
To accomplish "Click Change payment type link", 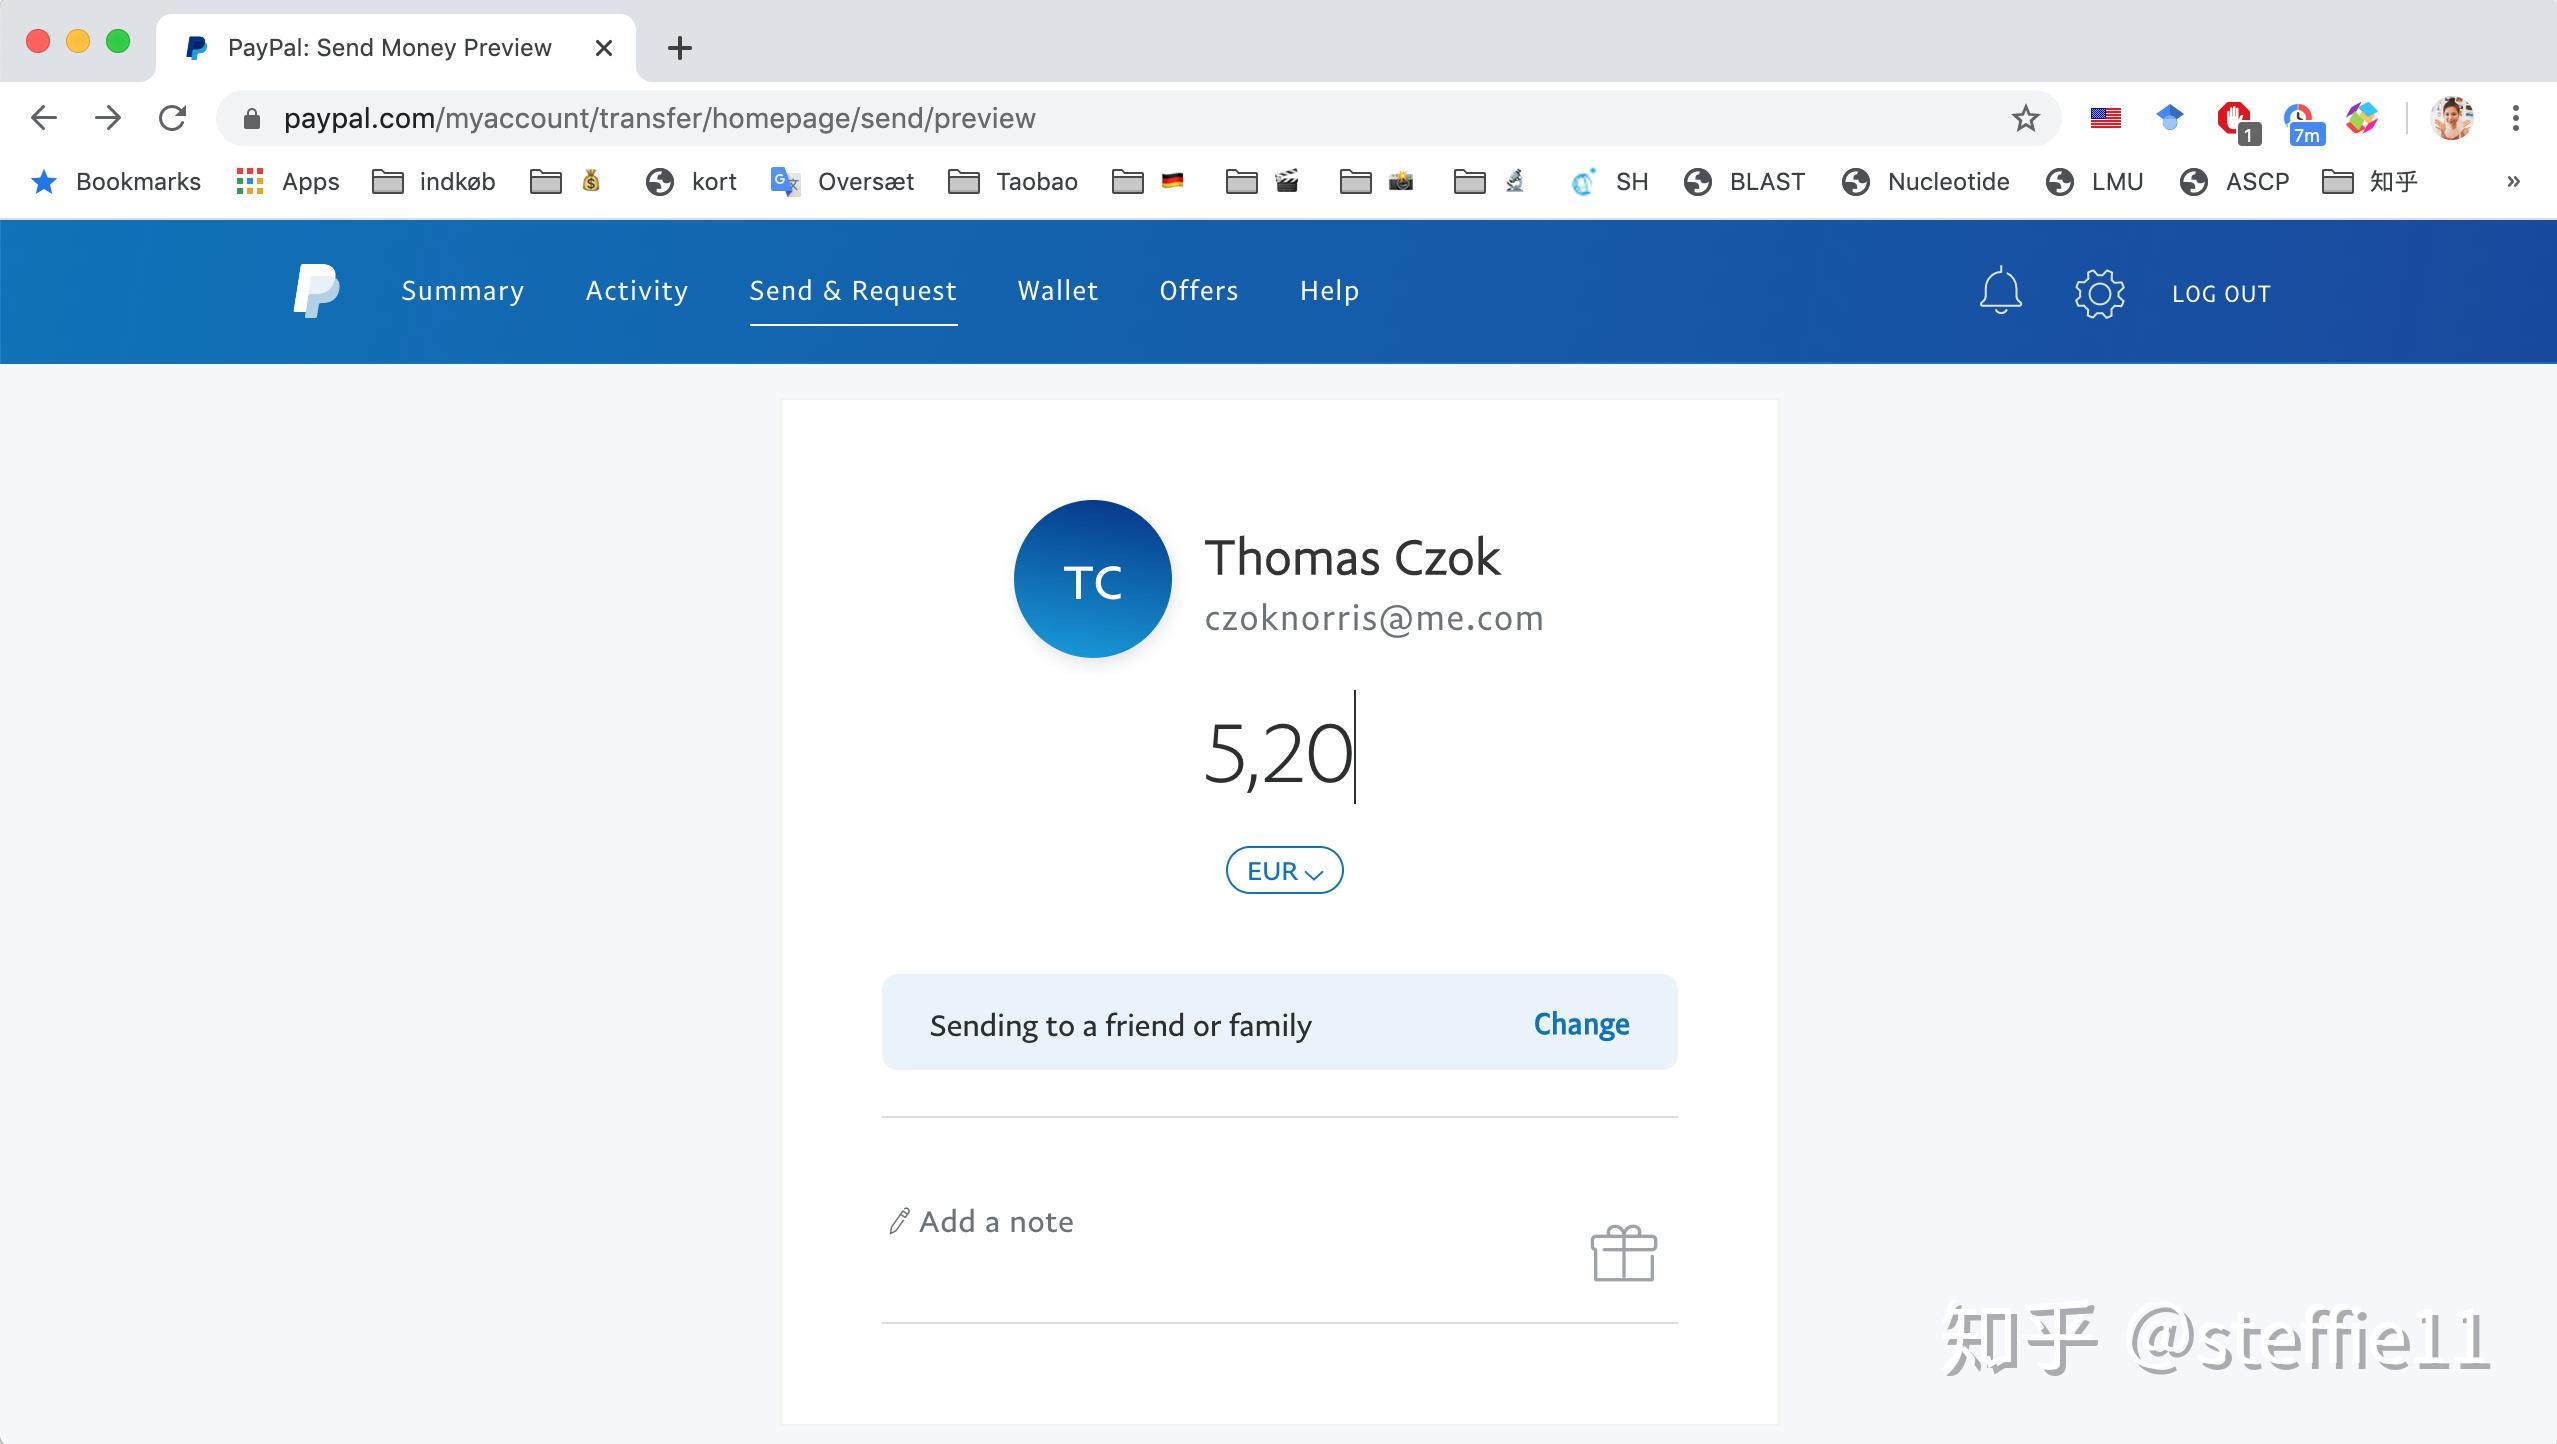I will (x=1581, y=1024).
